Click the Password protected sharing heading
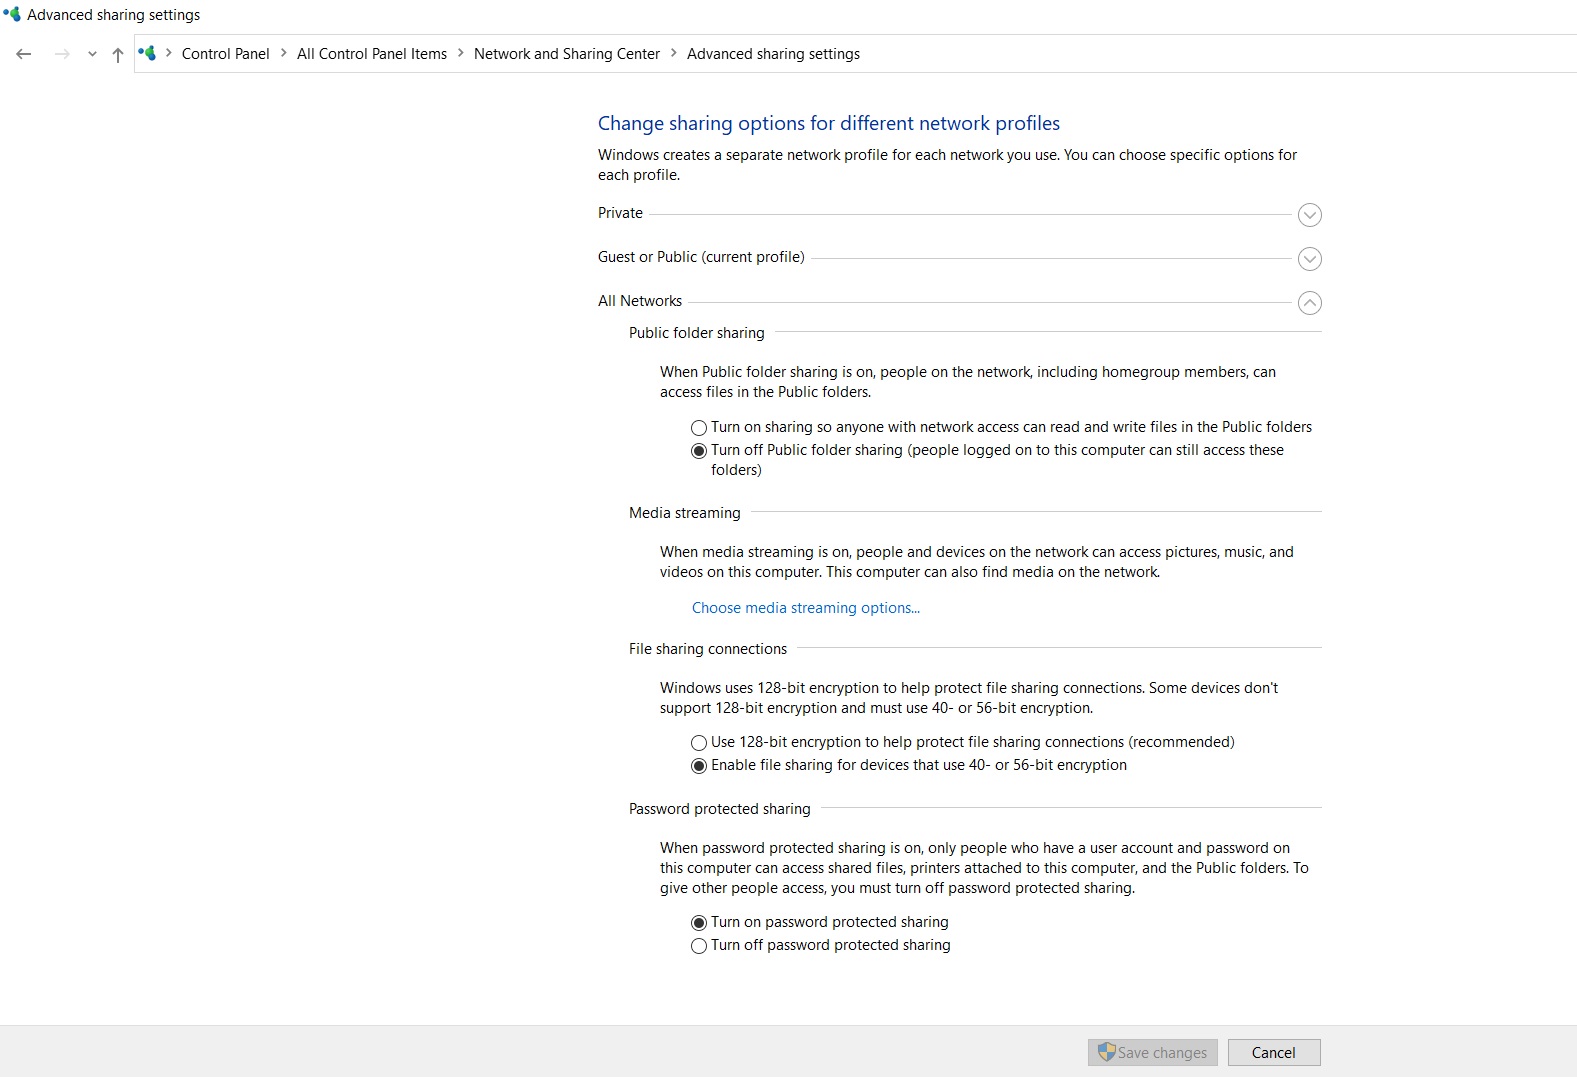Screen dimensions: 1577x1077 (719, 809)
